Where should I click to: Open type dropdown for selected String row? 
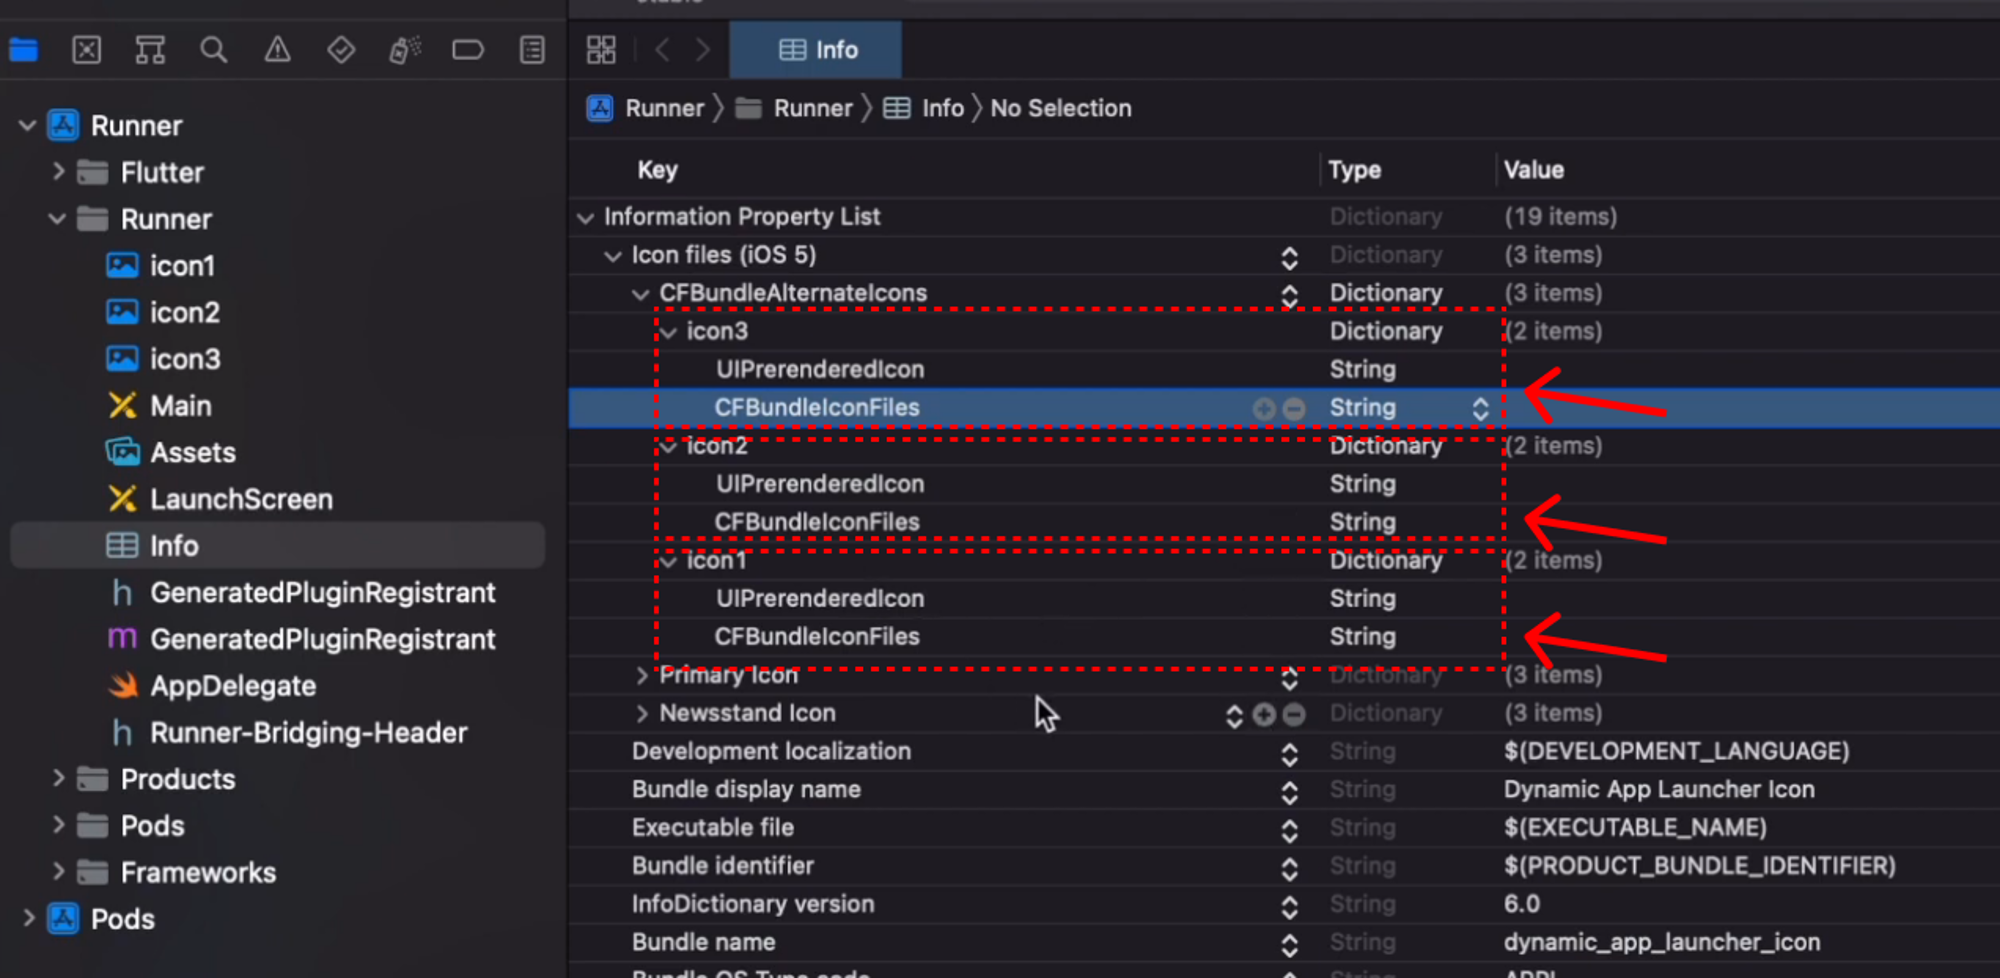(x=1480, y=408)
